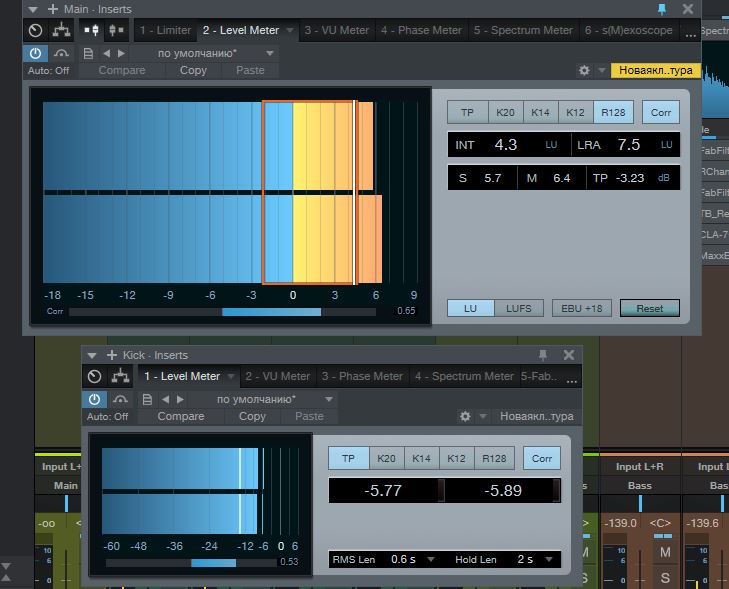The height and width of the screenshot is (589, 729).
Task: Switch to 4 - Phase Meter tab in Main
Action: pyautogui.click(x=421, y=30)
